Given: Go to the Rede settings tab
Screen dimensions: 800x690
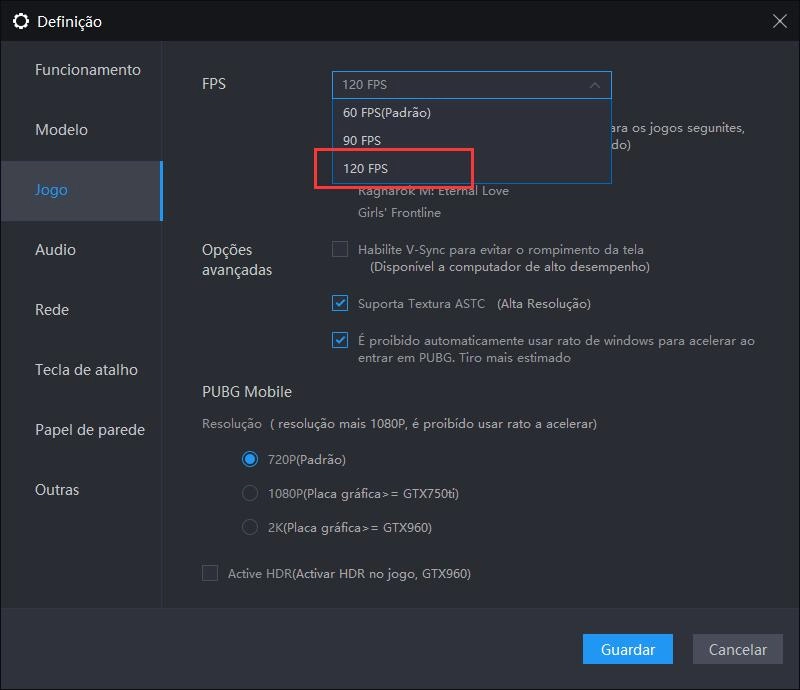Looking at the screenshot, I should tap(52, 310).
